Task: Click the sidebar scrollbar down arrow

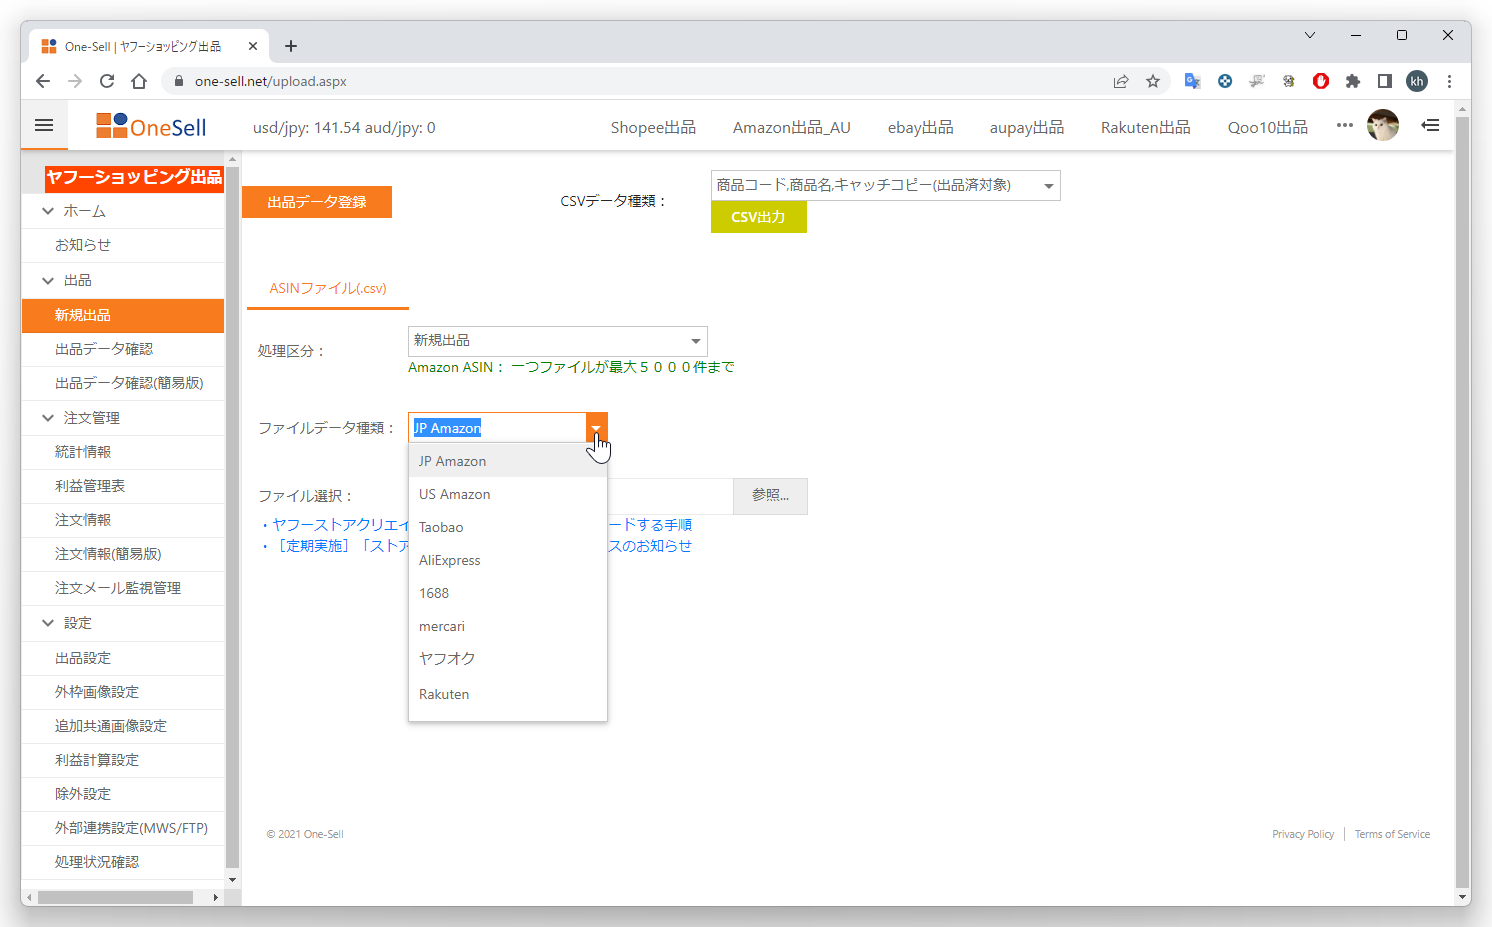Action: pyautogui.click(x=233, y=878)
